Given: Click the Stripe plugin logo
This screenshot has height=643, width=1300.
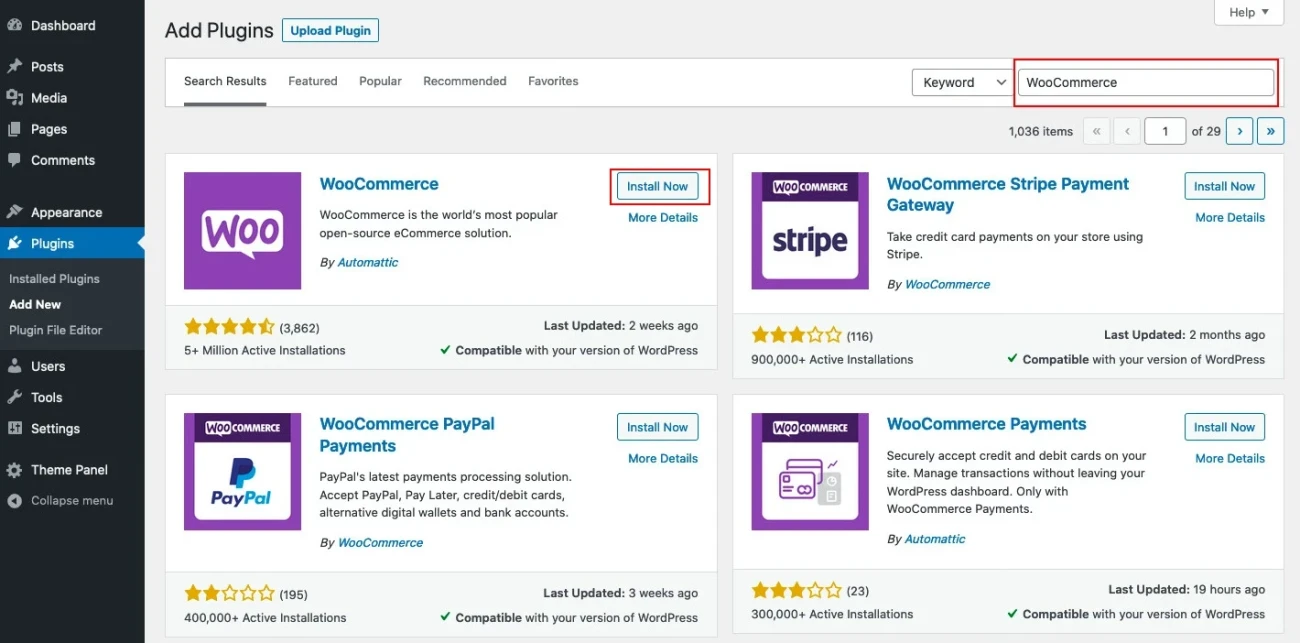Looking at the screenshot, I should point(809,230).
